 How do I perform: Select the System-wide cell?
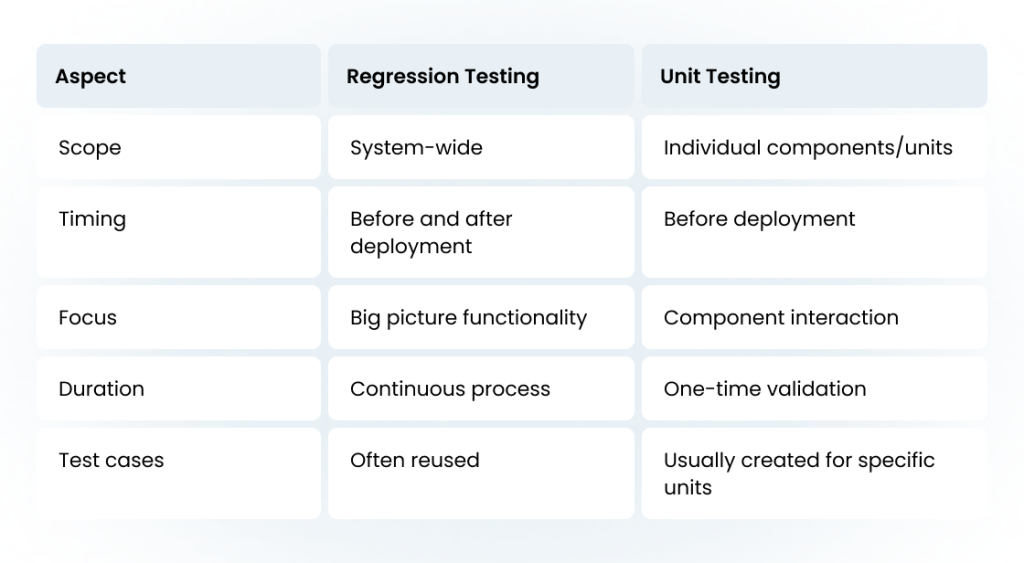(x=481, y=148)
